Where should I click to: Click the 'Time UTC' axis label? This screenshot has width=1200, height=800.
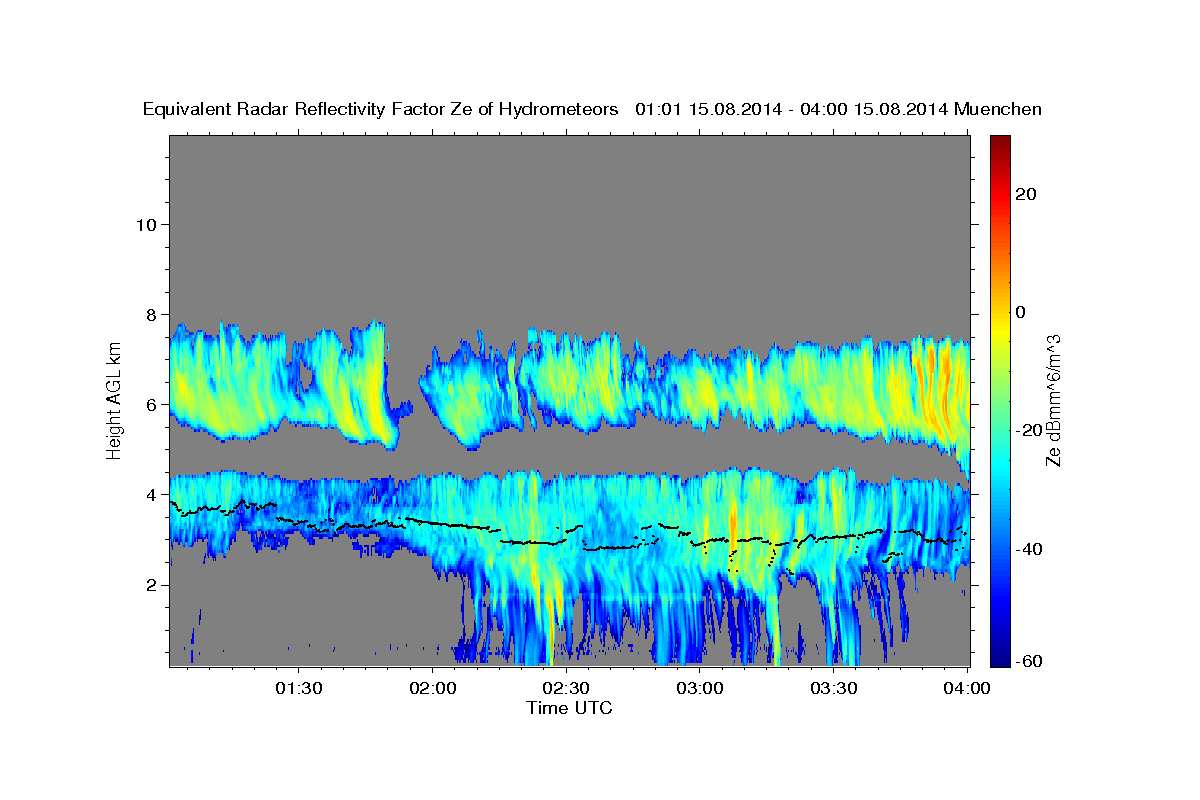[x=569, y=708]
